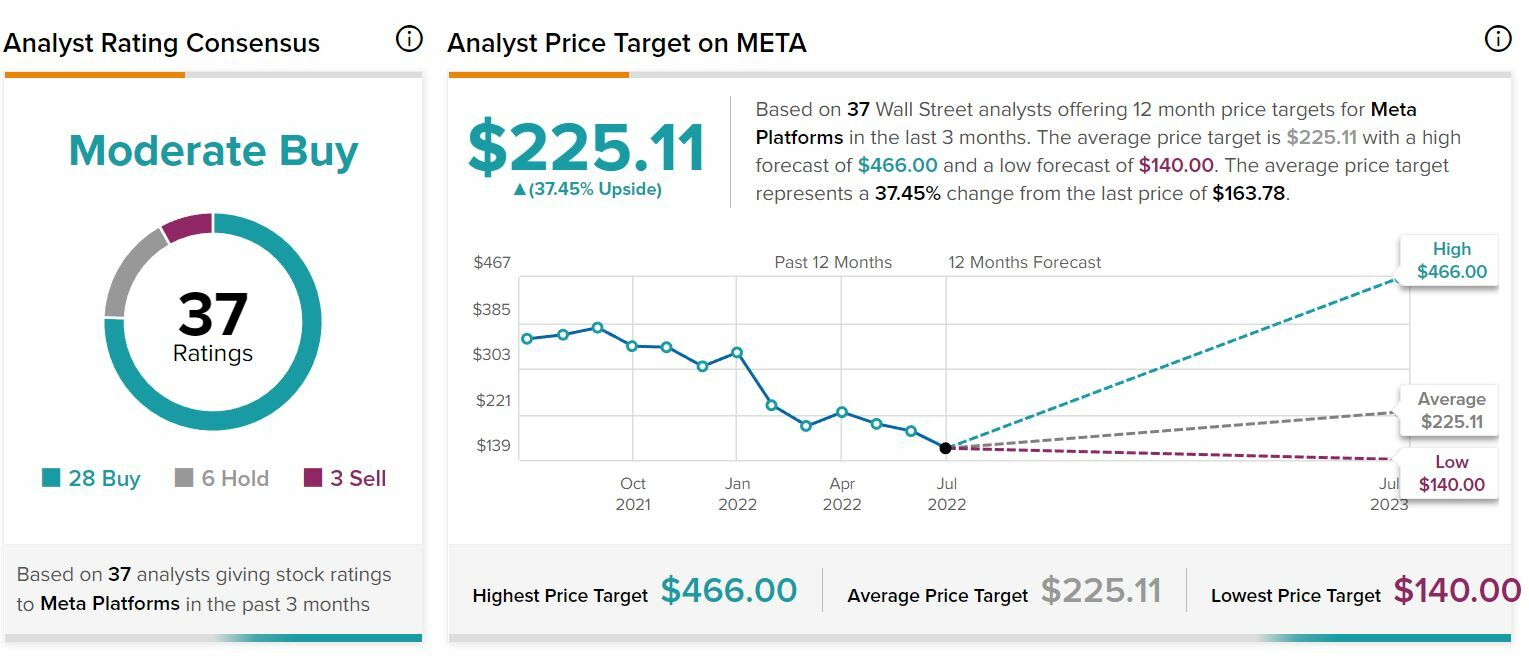Click the Lowest Price Target $140.00 value
Screen dimensions: 1529x668
(x=1457, y=591)
